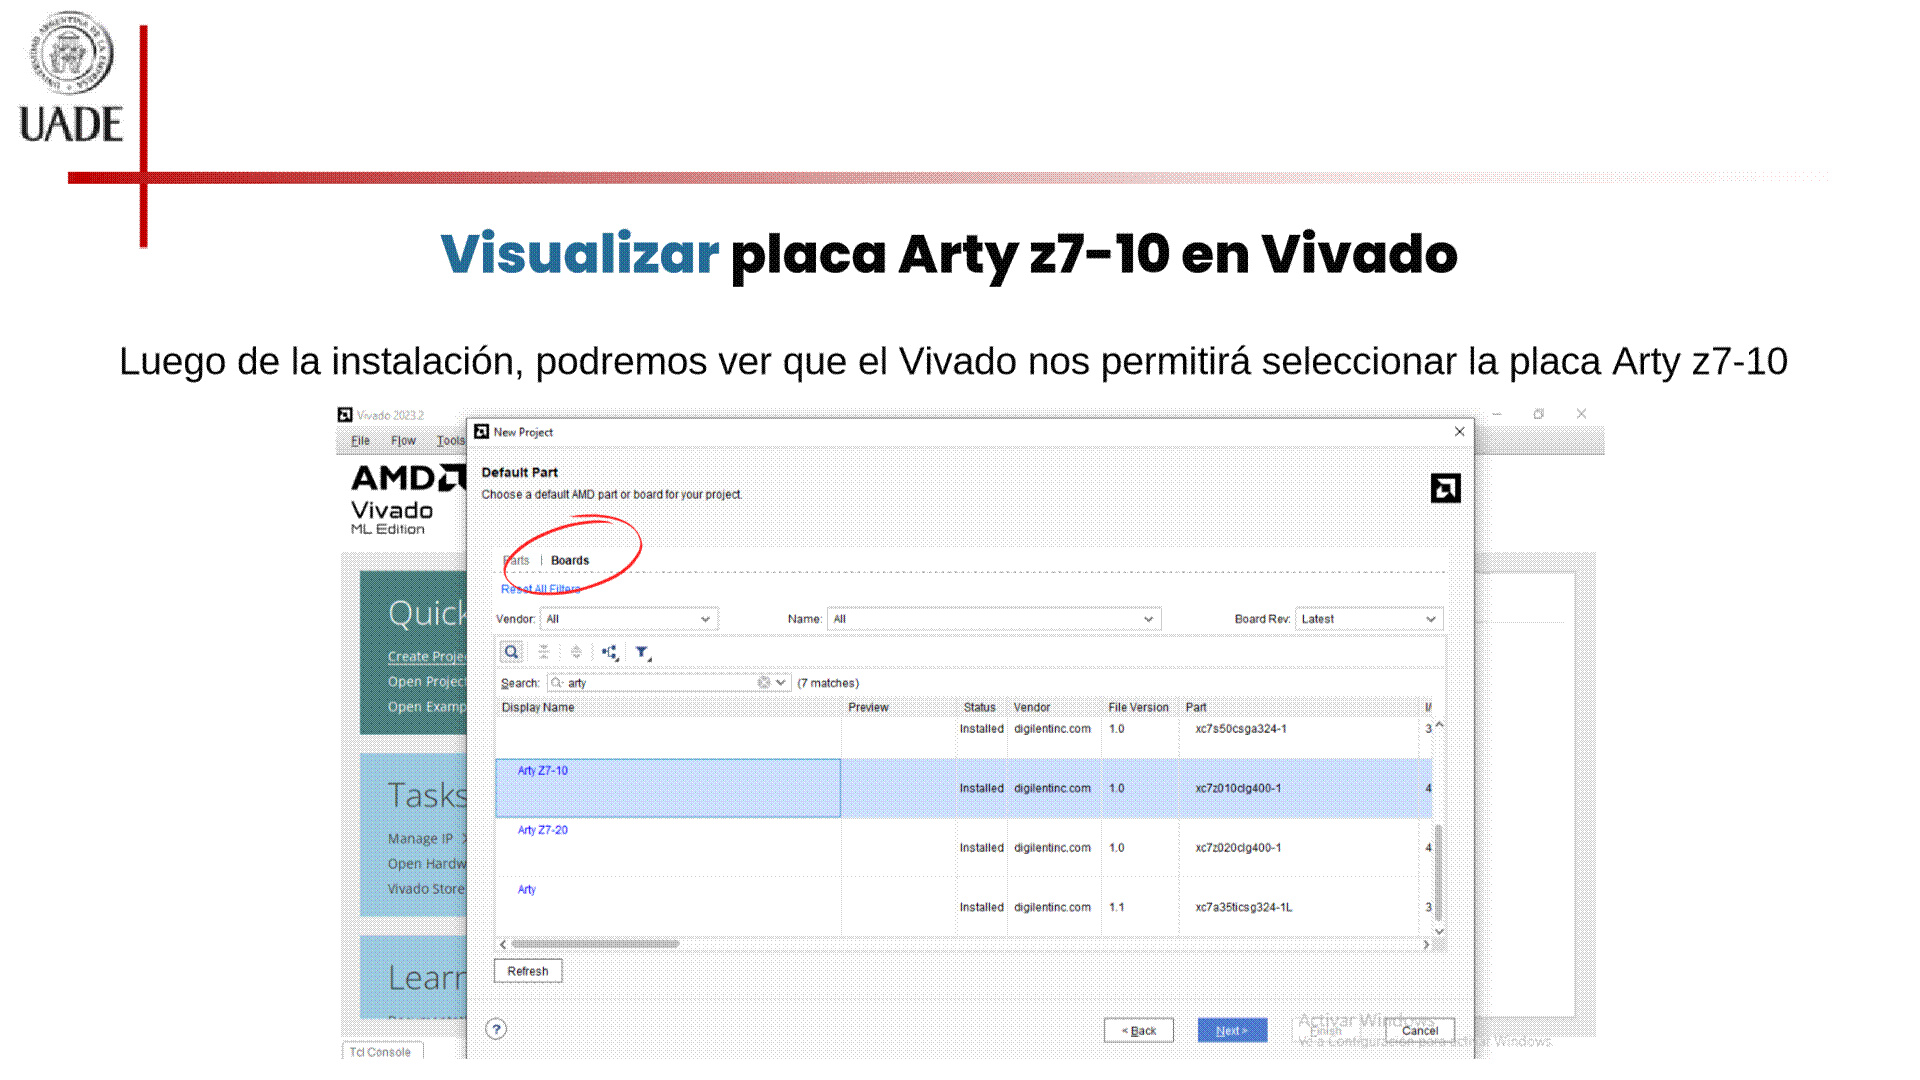1920x1080 pixels.
Task: Click the group by hierarchy icon
Action: click(x=610, y=652)
